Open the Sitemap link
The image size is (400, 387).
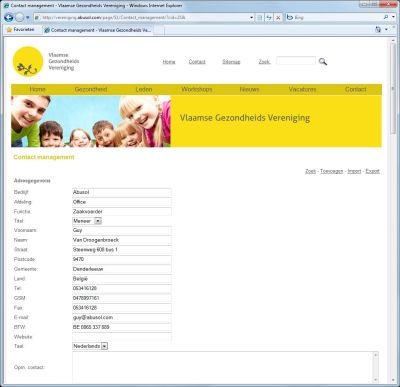pos(231,62)
